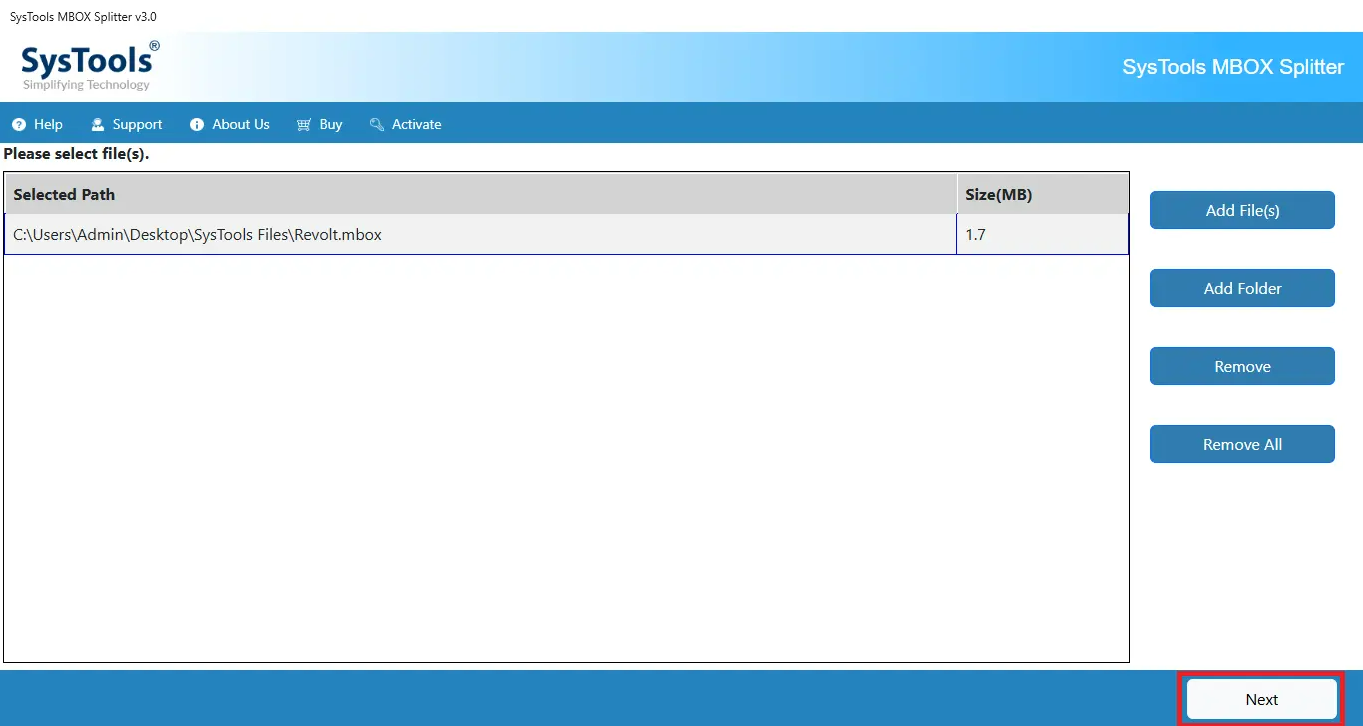Image resolution: width=1363 pixels, height=726 pixels.
Task: Select the Revolt.mbox file path row
Action: [566, 235]
